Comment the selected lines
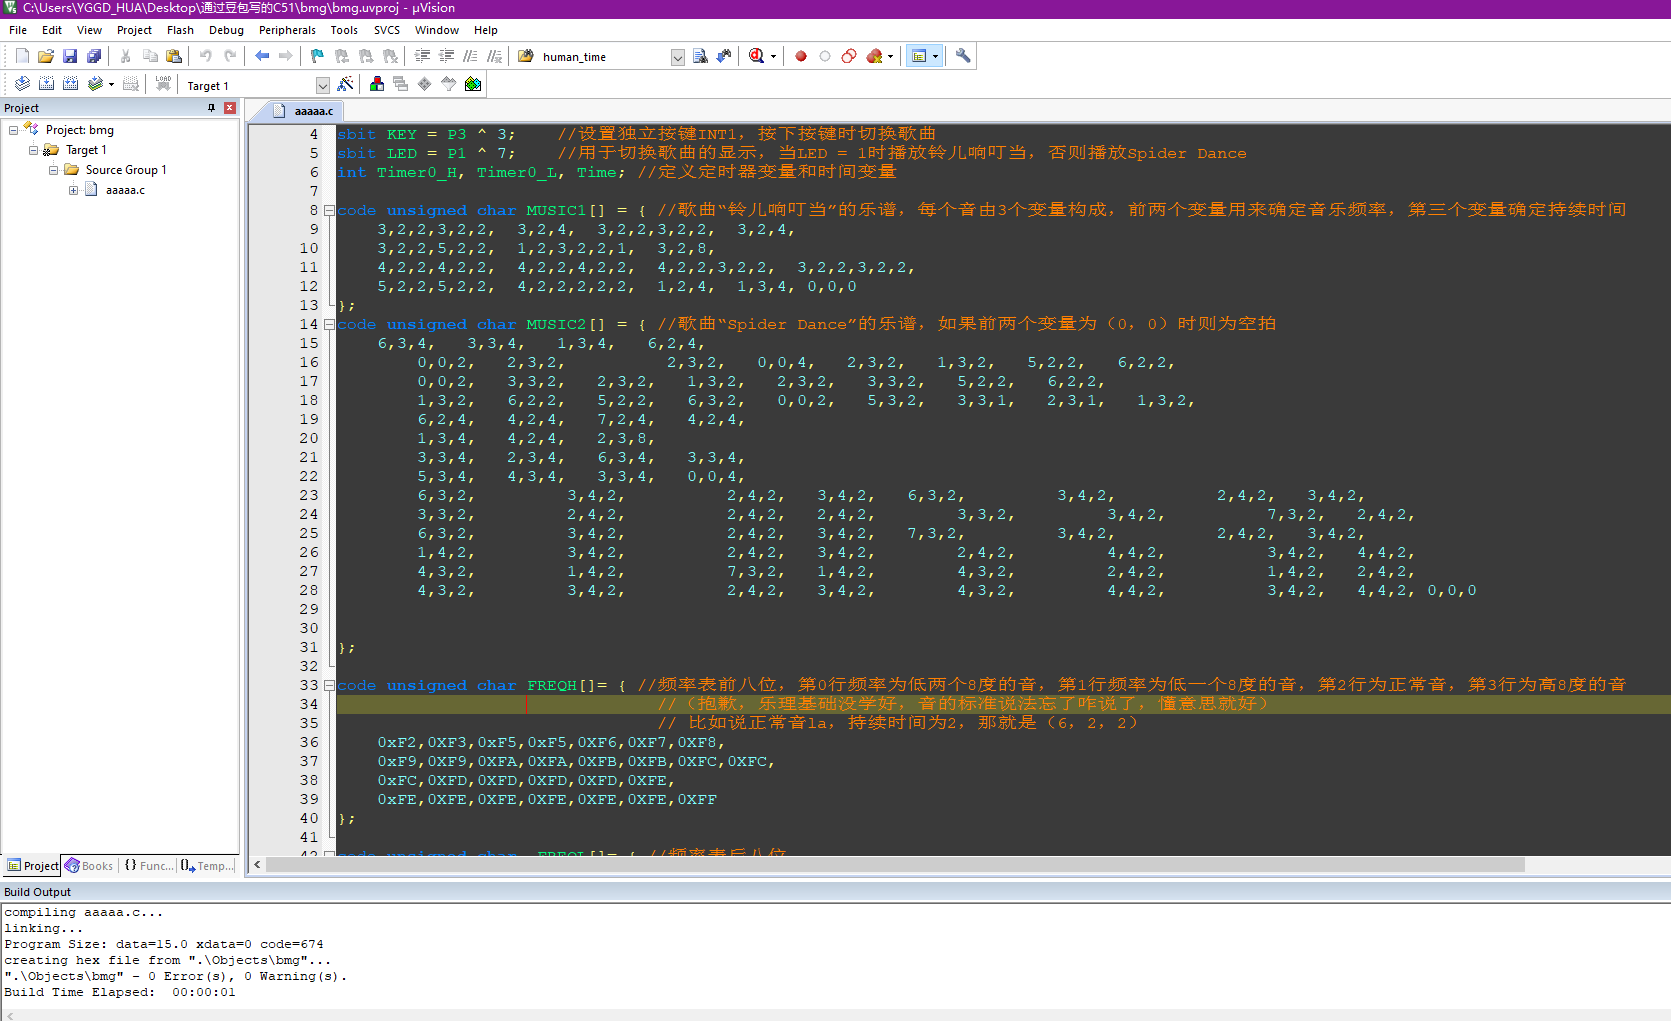This screenshot has width=1671, height=1021. 470,56
